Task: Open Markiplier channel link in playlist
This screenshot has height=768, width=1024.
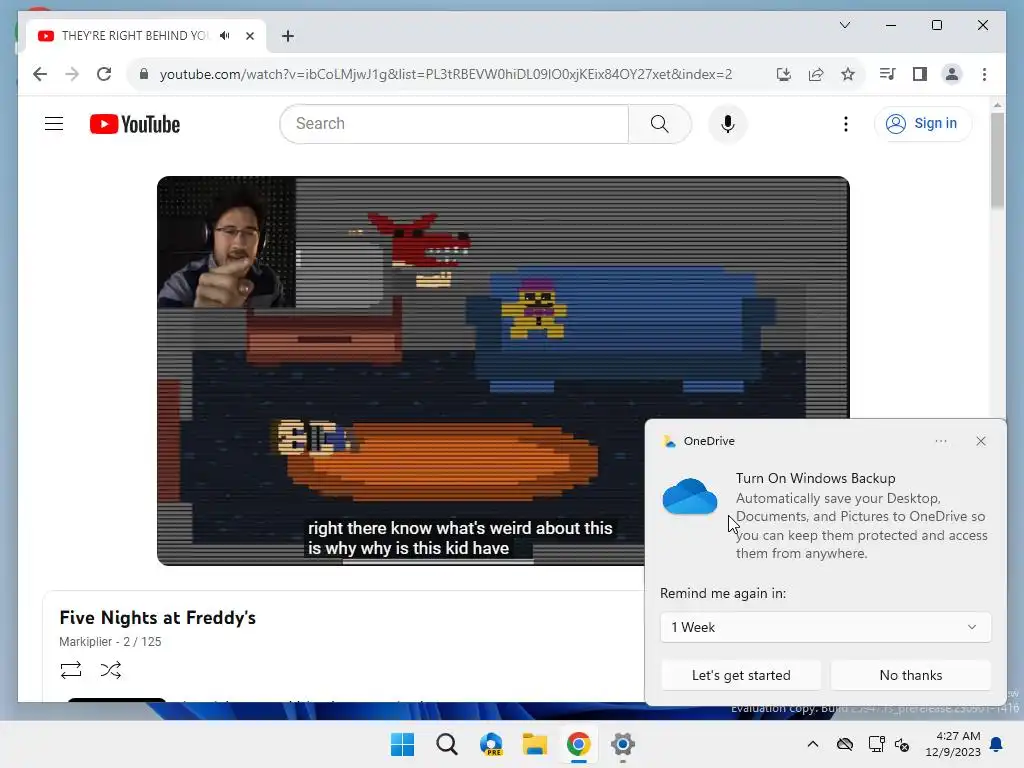Action: (85, 641)
